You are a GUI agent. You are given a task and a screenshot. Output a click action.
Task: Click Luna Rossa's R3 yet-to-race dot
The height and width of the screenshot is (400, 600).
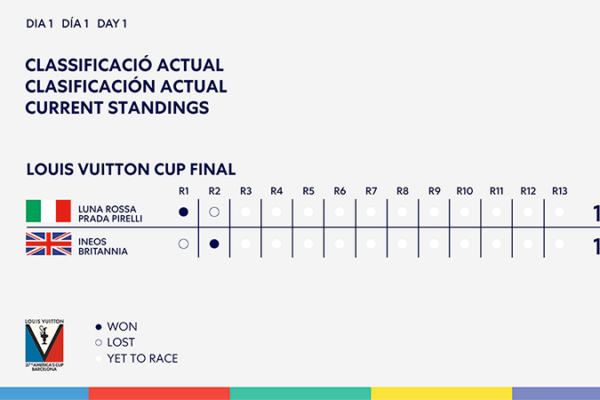(x=246, y=212)
